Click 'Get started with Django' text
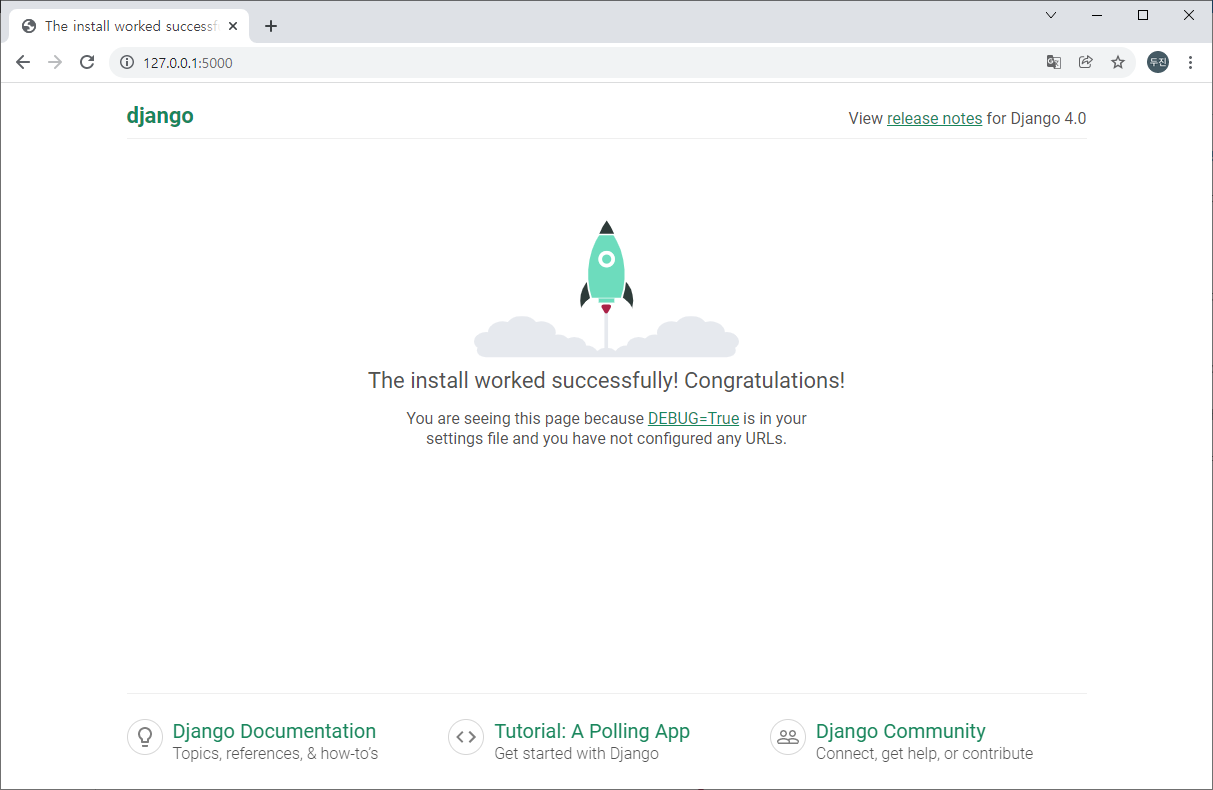 click(x=577, y=753)
